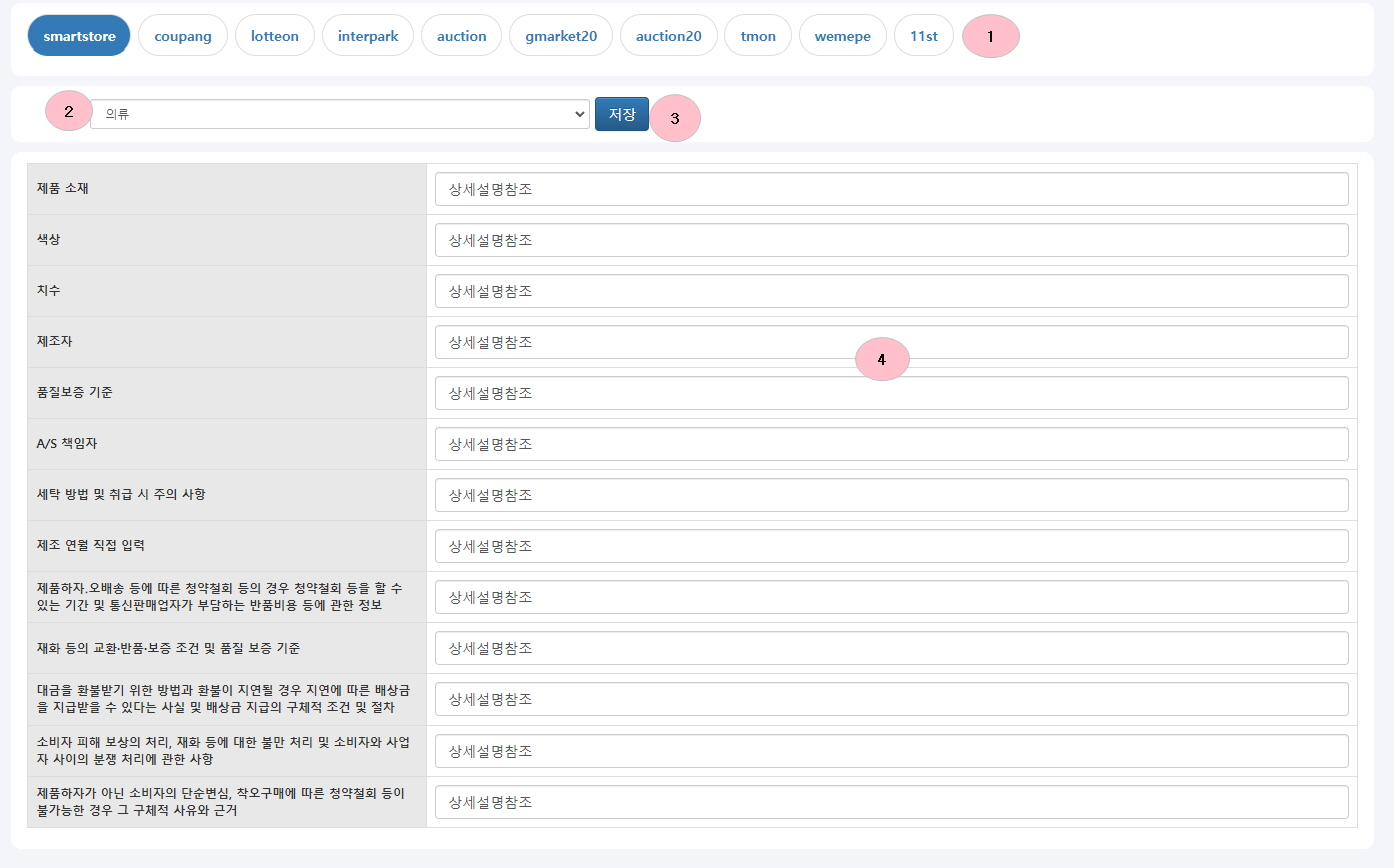Open the tmon tab
Screen dimensions: 1394x868
(758, 36)
